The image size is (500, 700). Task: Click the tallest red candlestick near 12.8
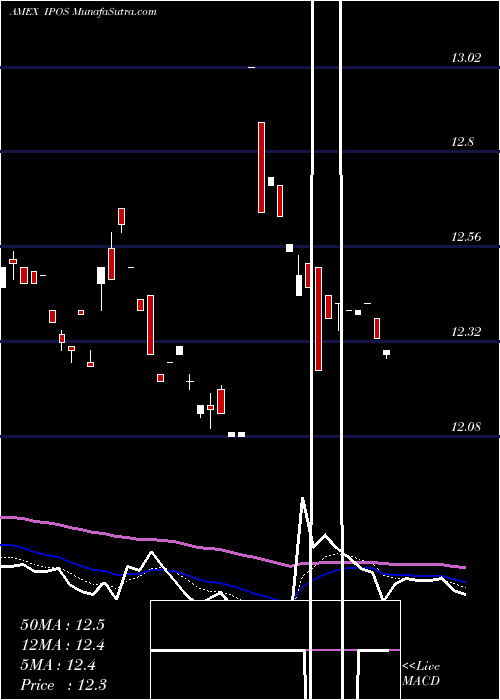tap(262, 167)
